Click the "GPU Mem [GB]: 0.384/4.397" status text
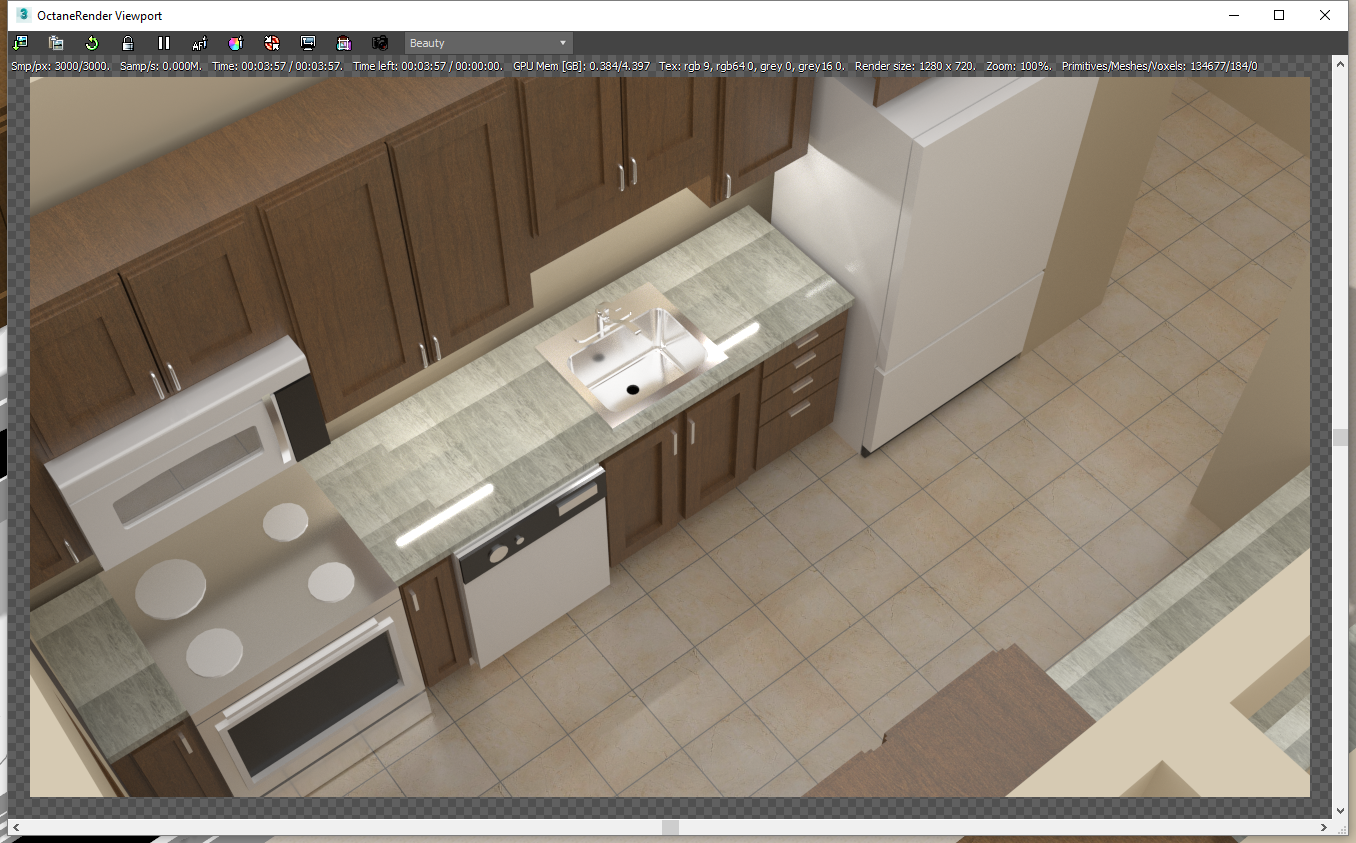 click(x=581, y=66)
